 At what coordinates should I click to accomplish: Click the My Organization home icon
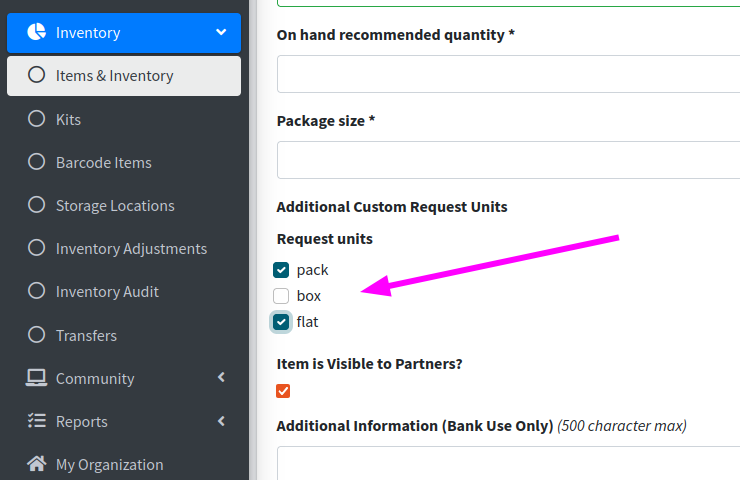pos(36,463)
